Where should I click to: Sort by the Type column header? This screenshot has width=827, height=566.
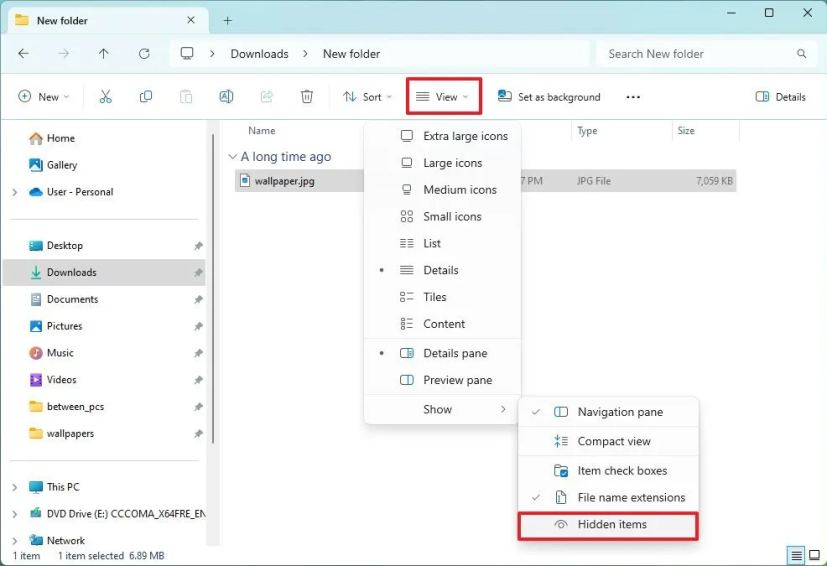pos(587,131)
